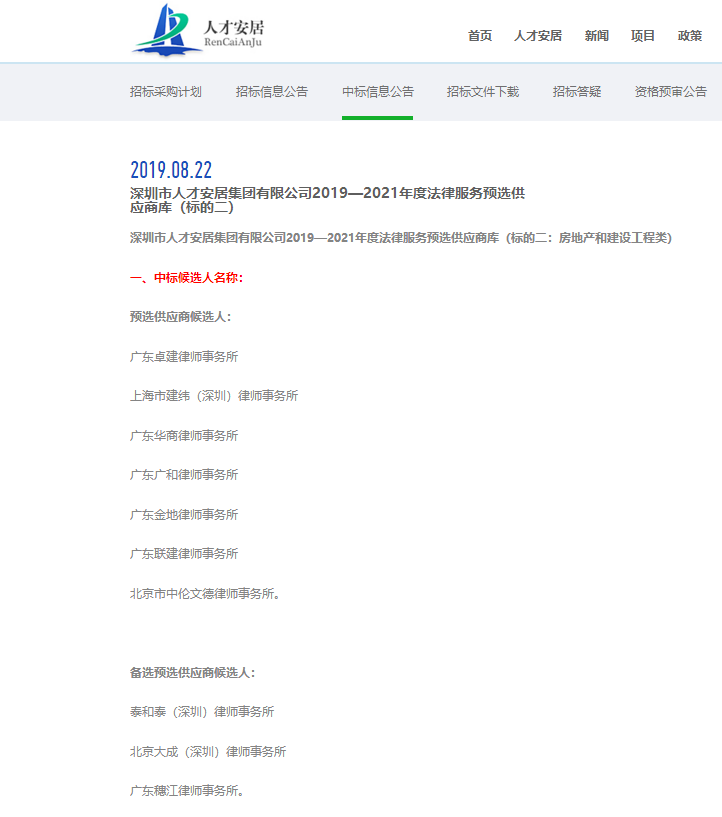The image size is (722, 817).
Task: Select the line 广东广和律师事务所
Action: pyautogui.click(x=184, y=475)
